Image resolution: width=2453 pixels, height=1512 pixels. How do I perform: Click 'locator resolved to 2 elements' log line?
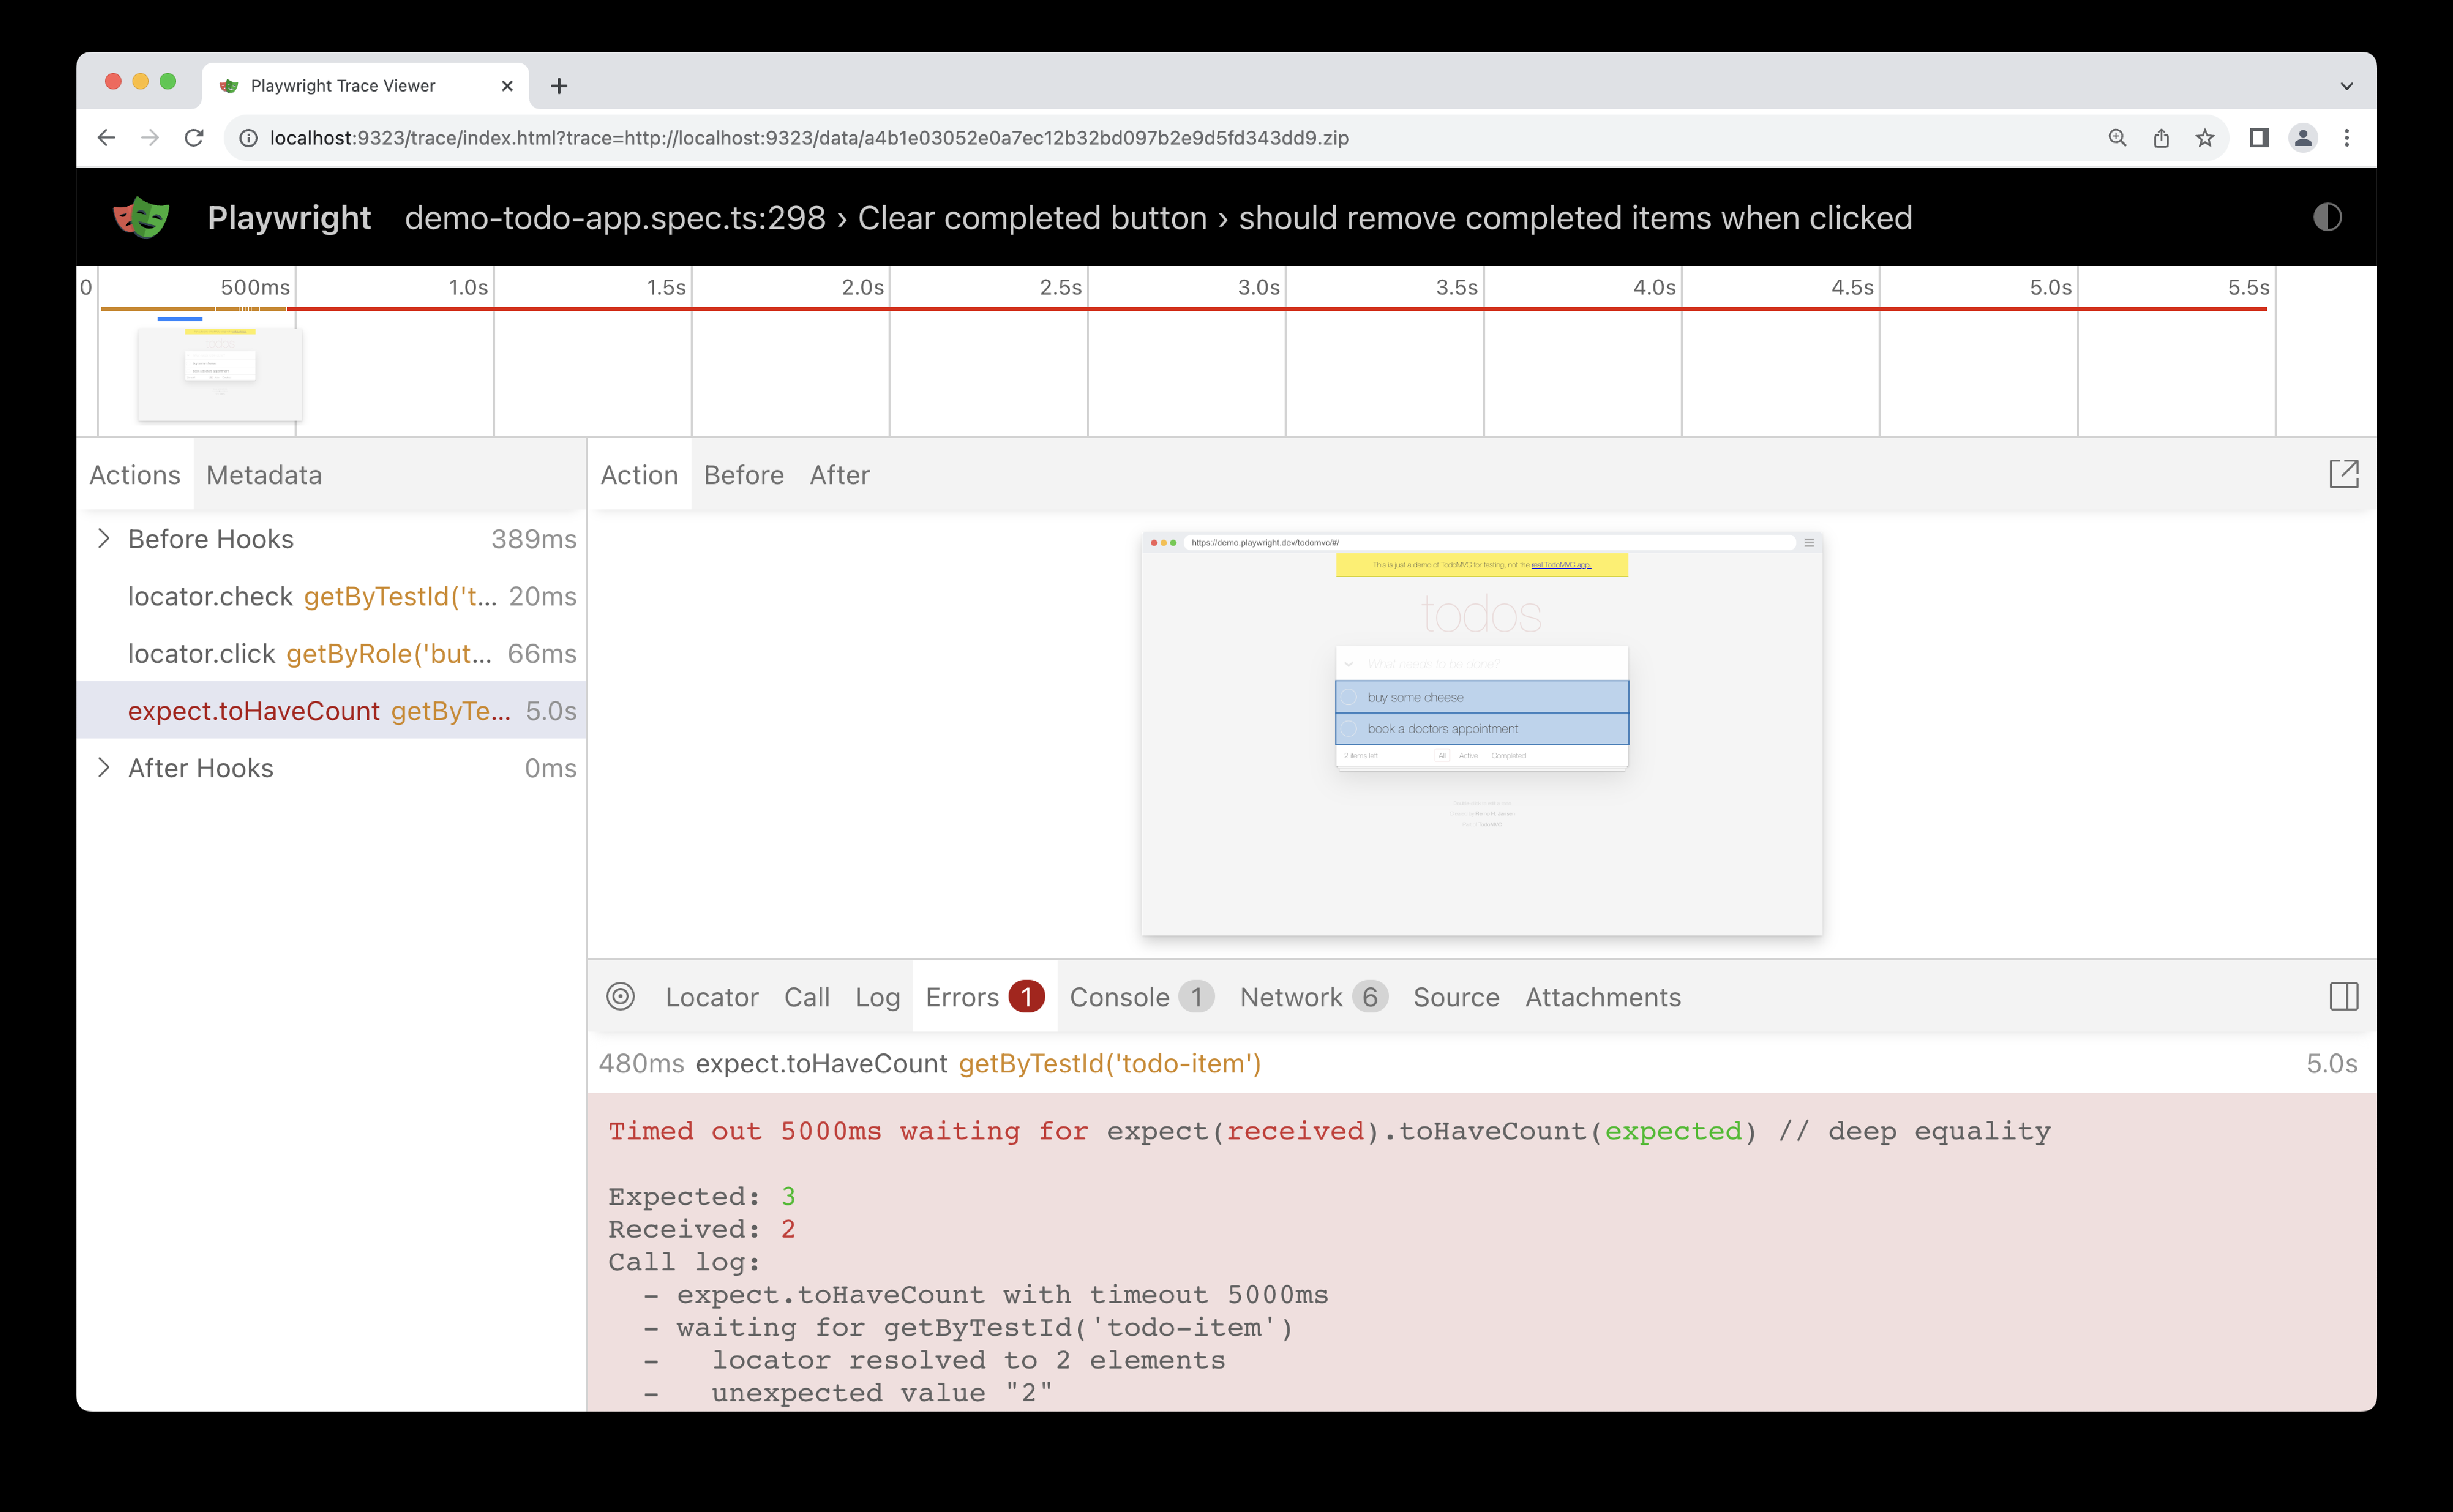[x=968, y=1360]
